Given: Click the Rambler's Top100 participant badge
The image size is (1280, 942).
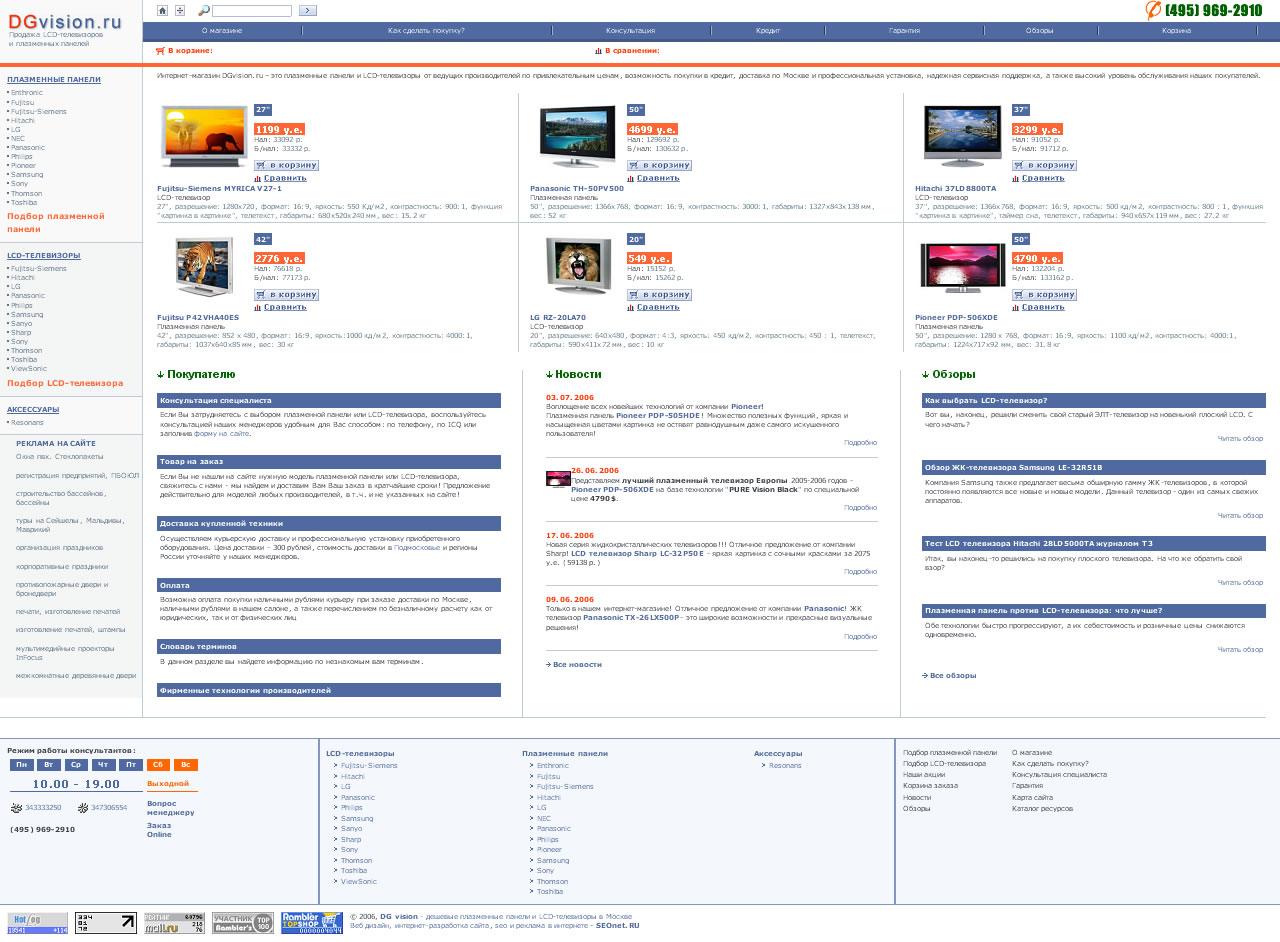Looking at the screenshot, I should (x=242, y=923).
